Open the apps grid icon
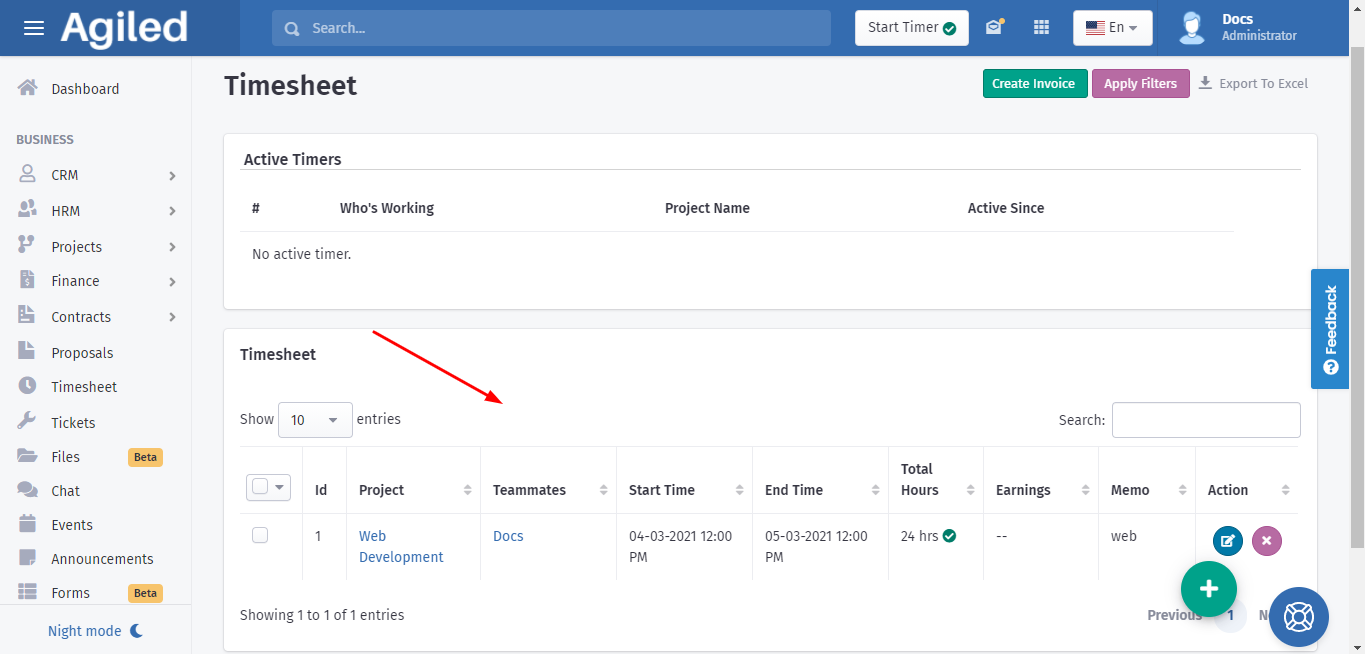1365x654 pixels. click(x=1041, y=28)
